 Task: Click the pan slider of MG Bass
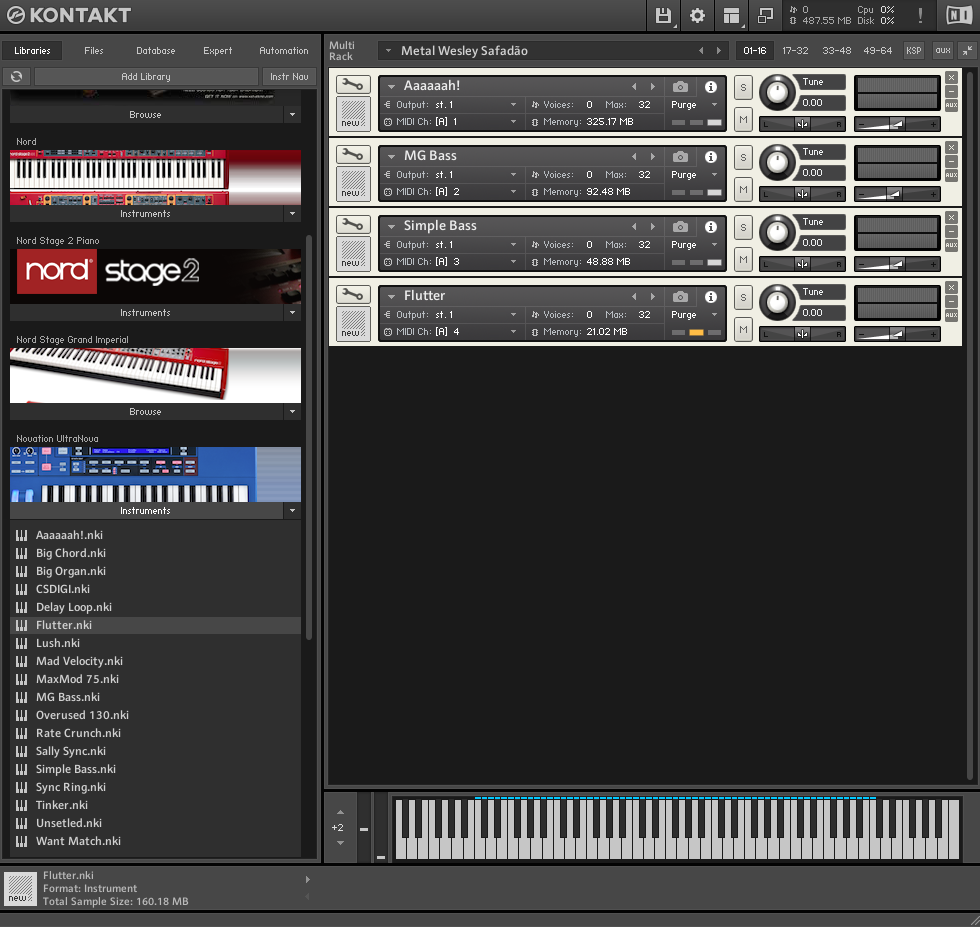tap(802, 194)
